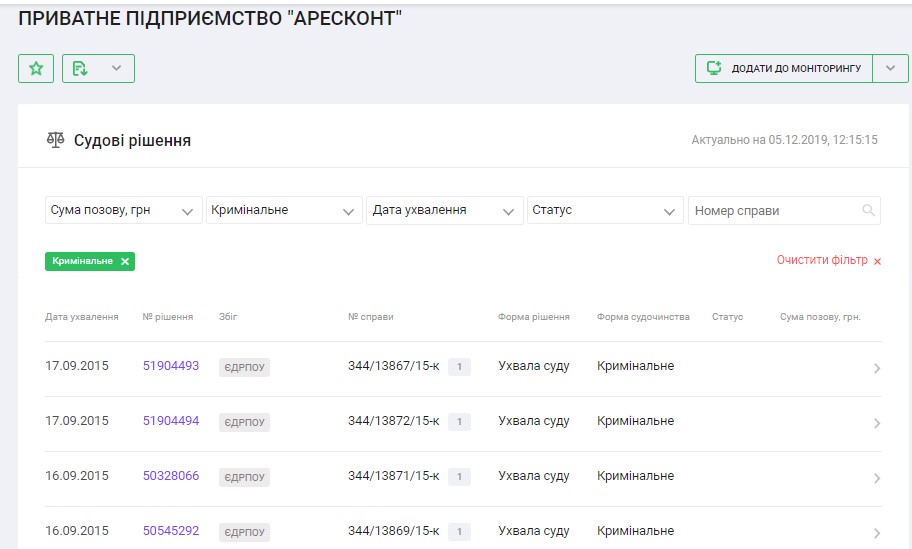Expand the Дата ухвалення filter dropdown
Viewport: 912px width, 549px height.
444,210
